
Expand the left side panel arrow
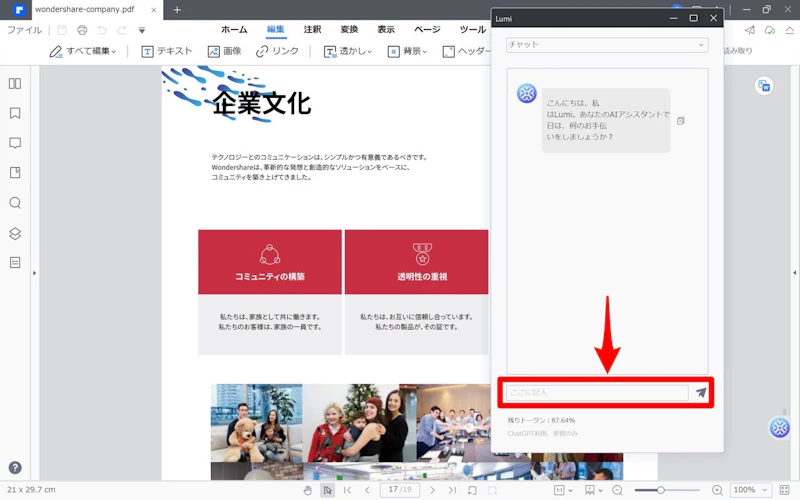(34, 273)
